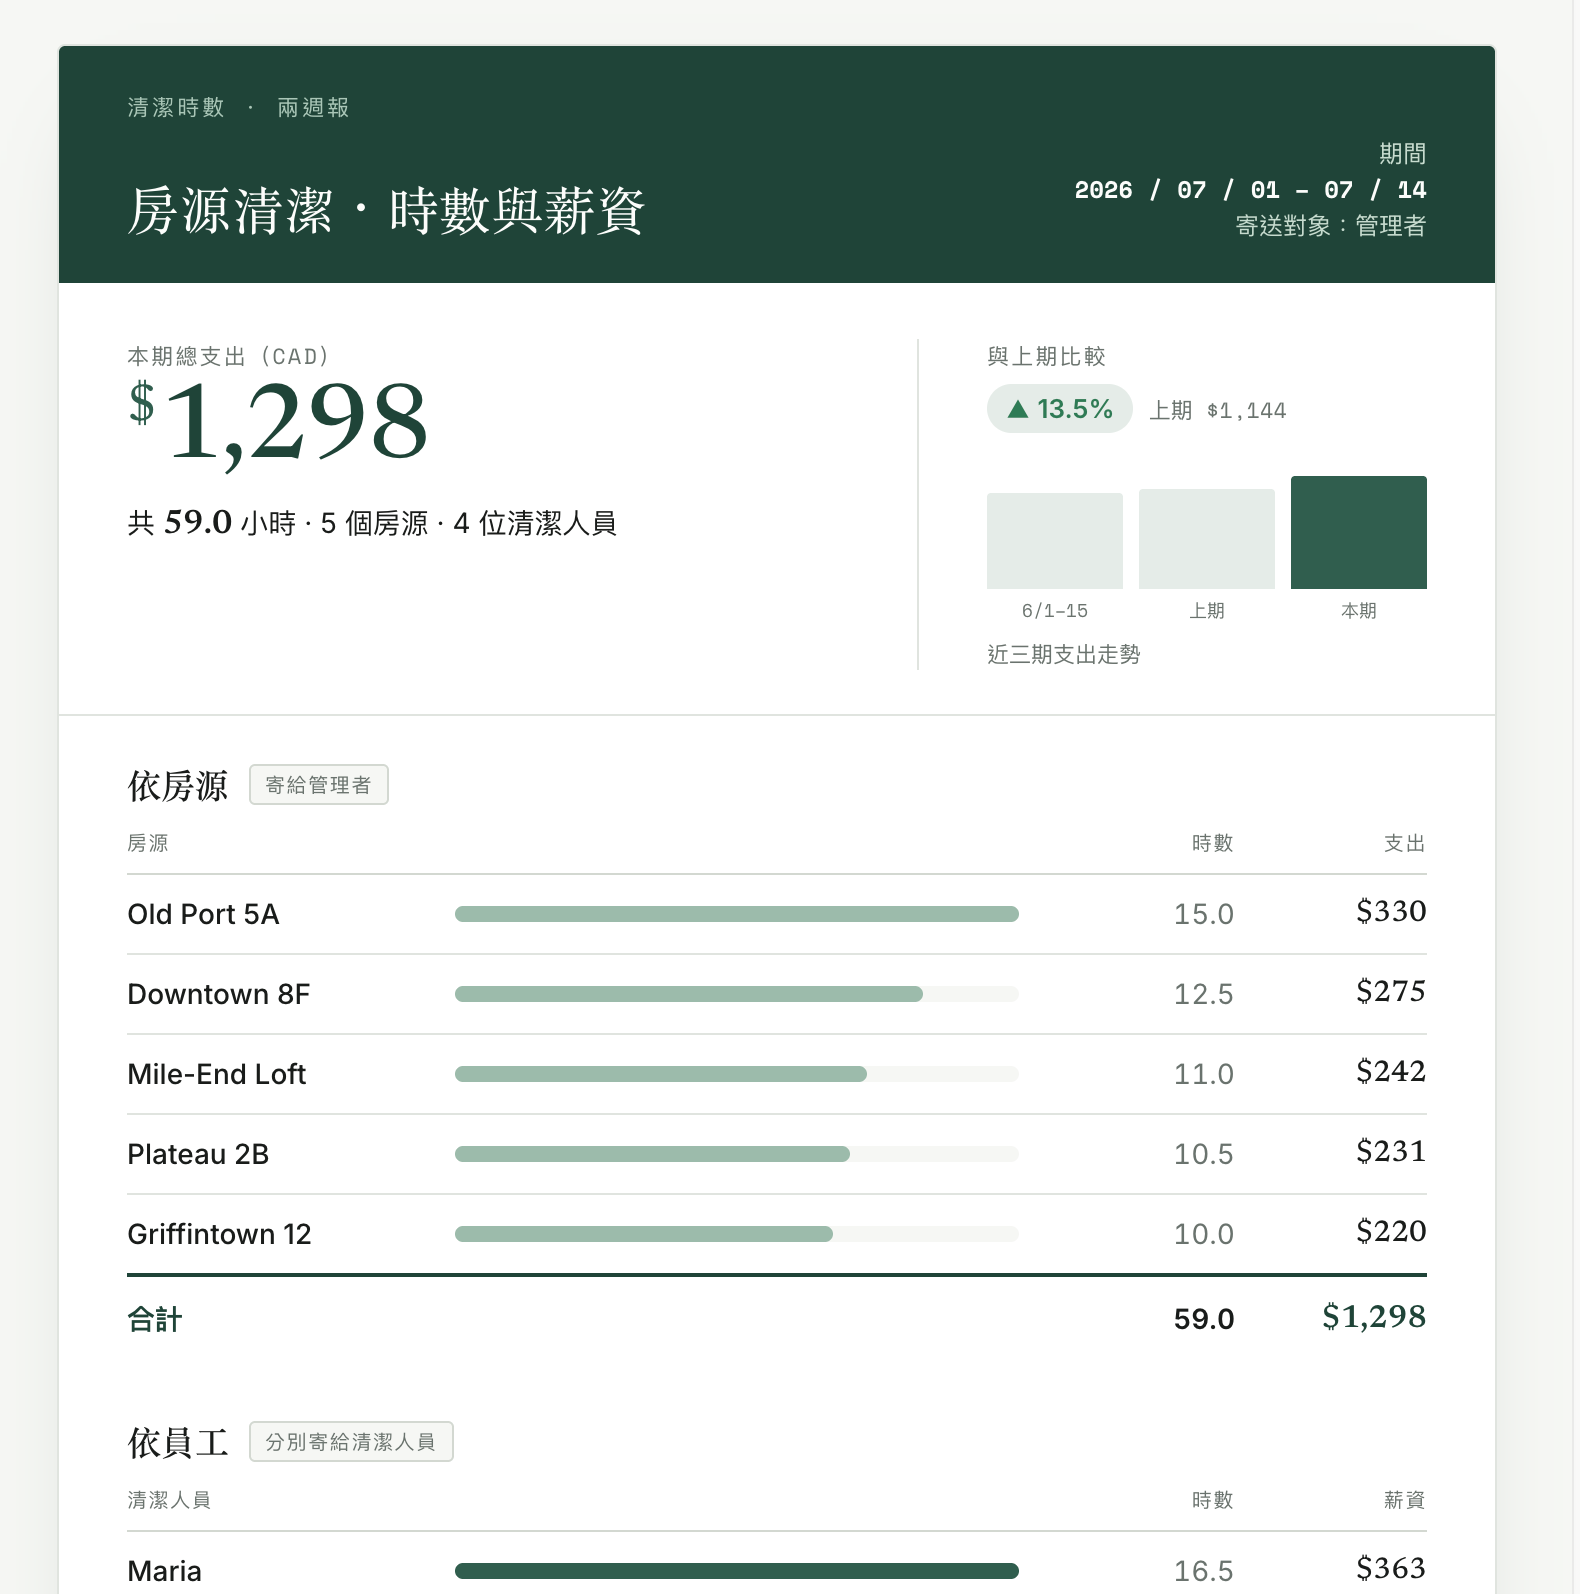Click the $242 expense amount
1580x1594 pixels.
(x=1391, y=1071)
